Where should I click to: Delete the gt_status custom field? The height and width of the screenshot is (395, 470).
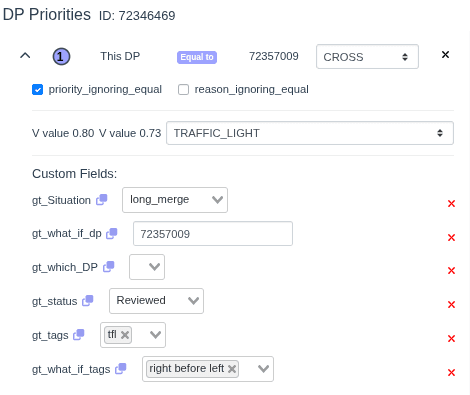[x=451, y=304]
